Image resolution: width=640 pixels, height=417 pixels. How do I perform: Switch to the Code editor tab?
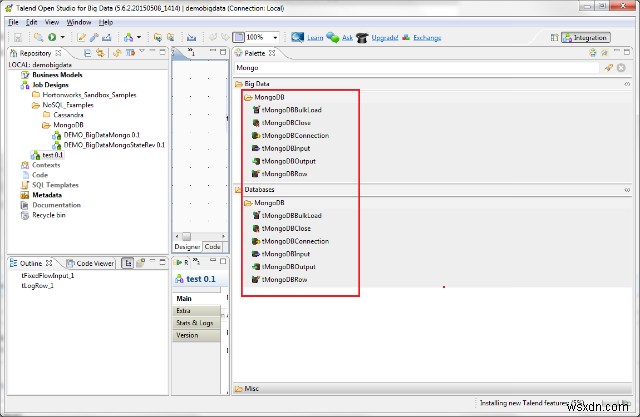pos(212,246)
